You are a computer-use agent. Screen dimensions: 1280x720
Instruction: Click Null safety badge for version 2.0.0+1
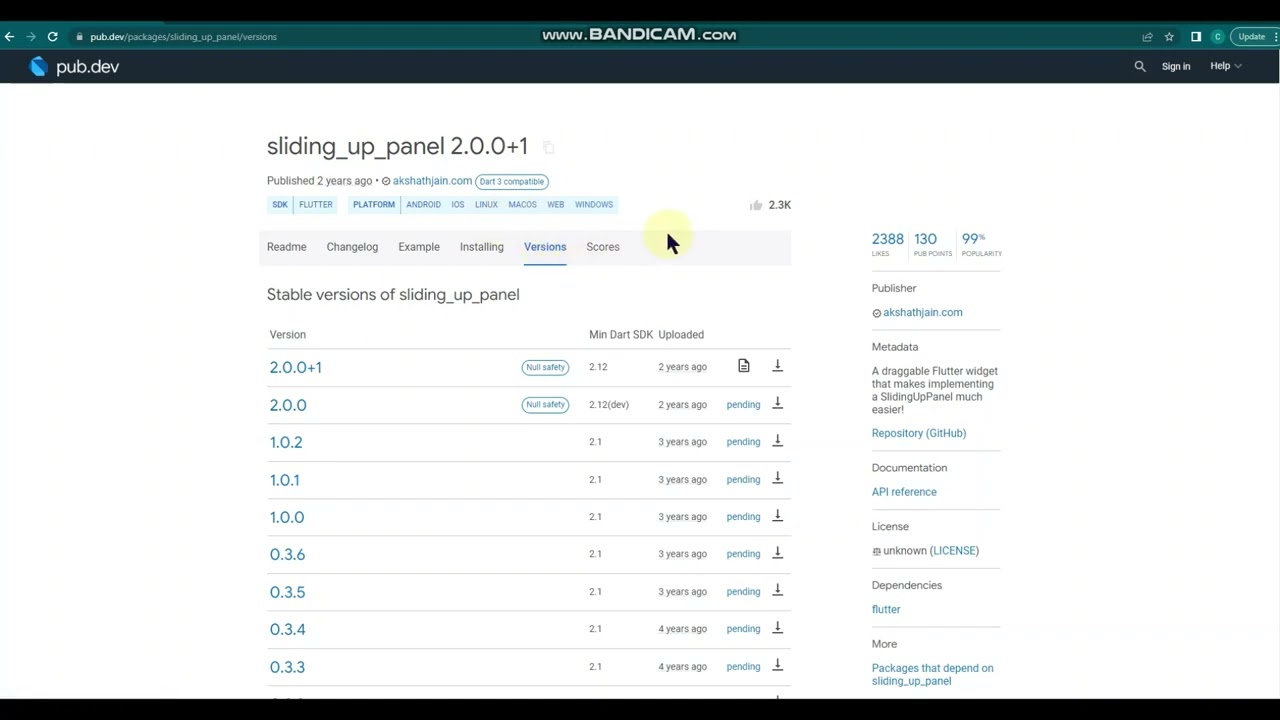tap(545, 367)
